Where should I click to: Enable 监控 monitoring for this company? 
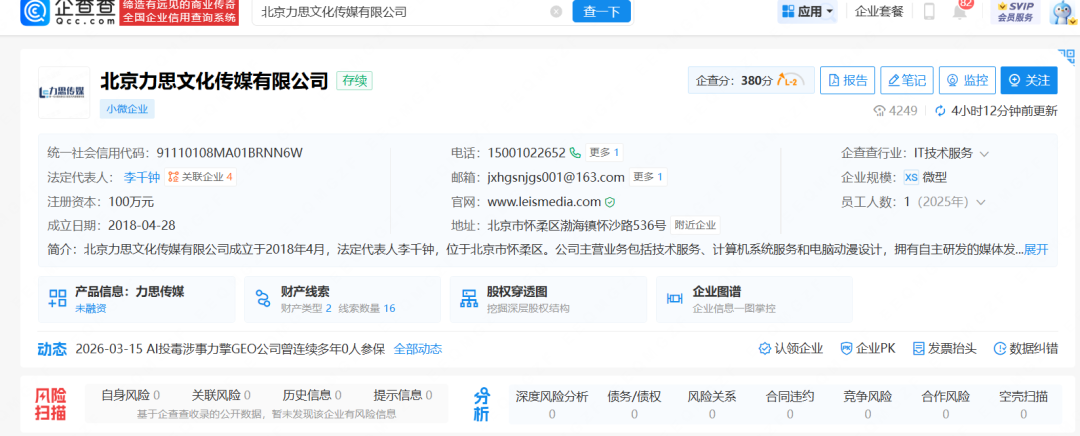(x=966, y=81)
